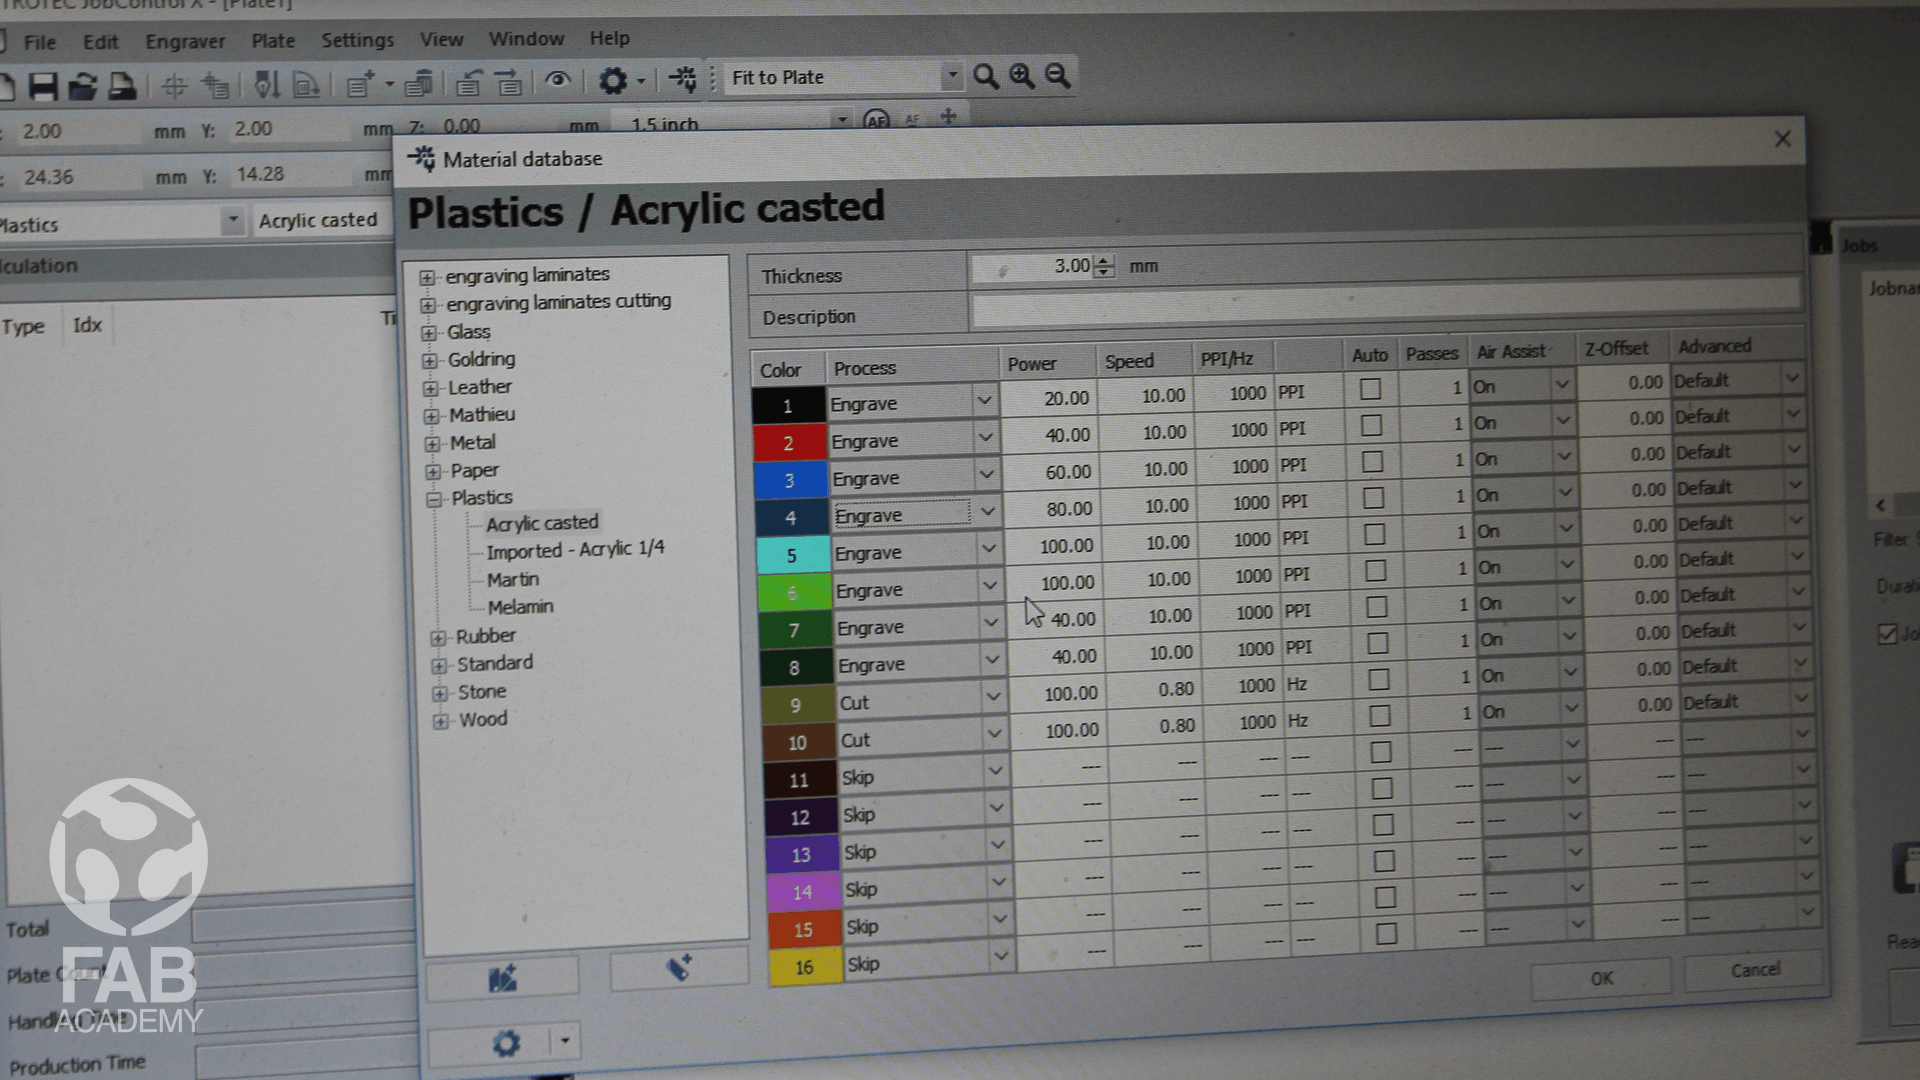
Task: Click the circled AF autofocus icon
Action: [876, 121]
